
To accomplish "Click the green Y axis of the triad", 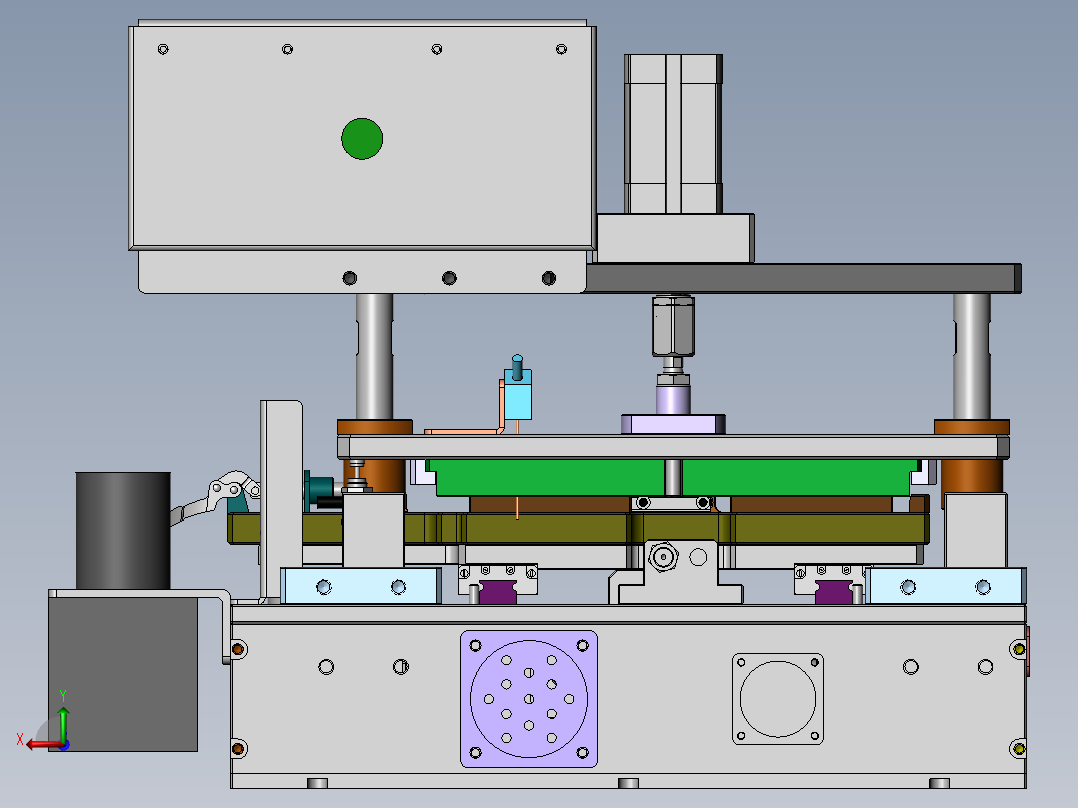I will [63, 722].
